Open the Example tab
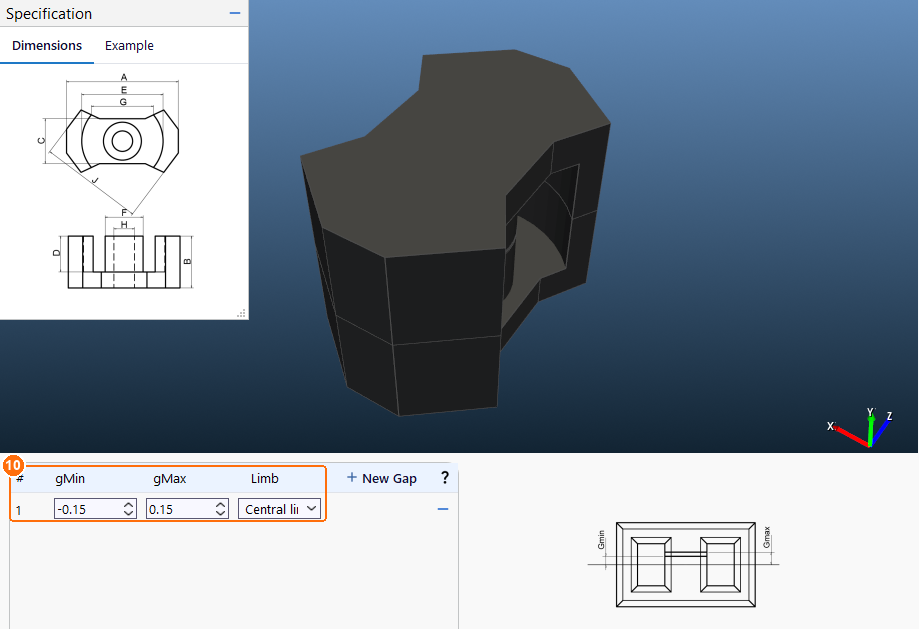The width and height of the screenshot is (919, 629). [129, 46]
